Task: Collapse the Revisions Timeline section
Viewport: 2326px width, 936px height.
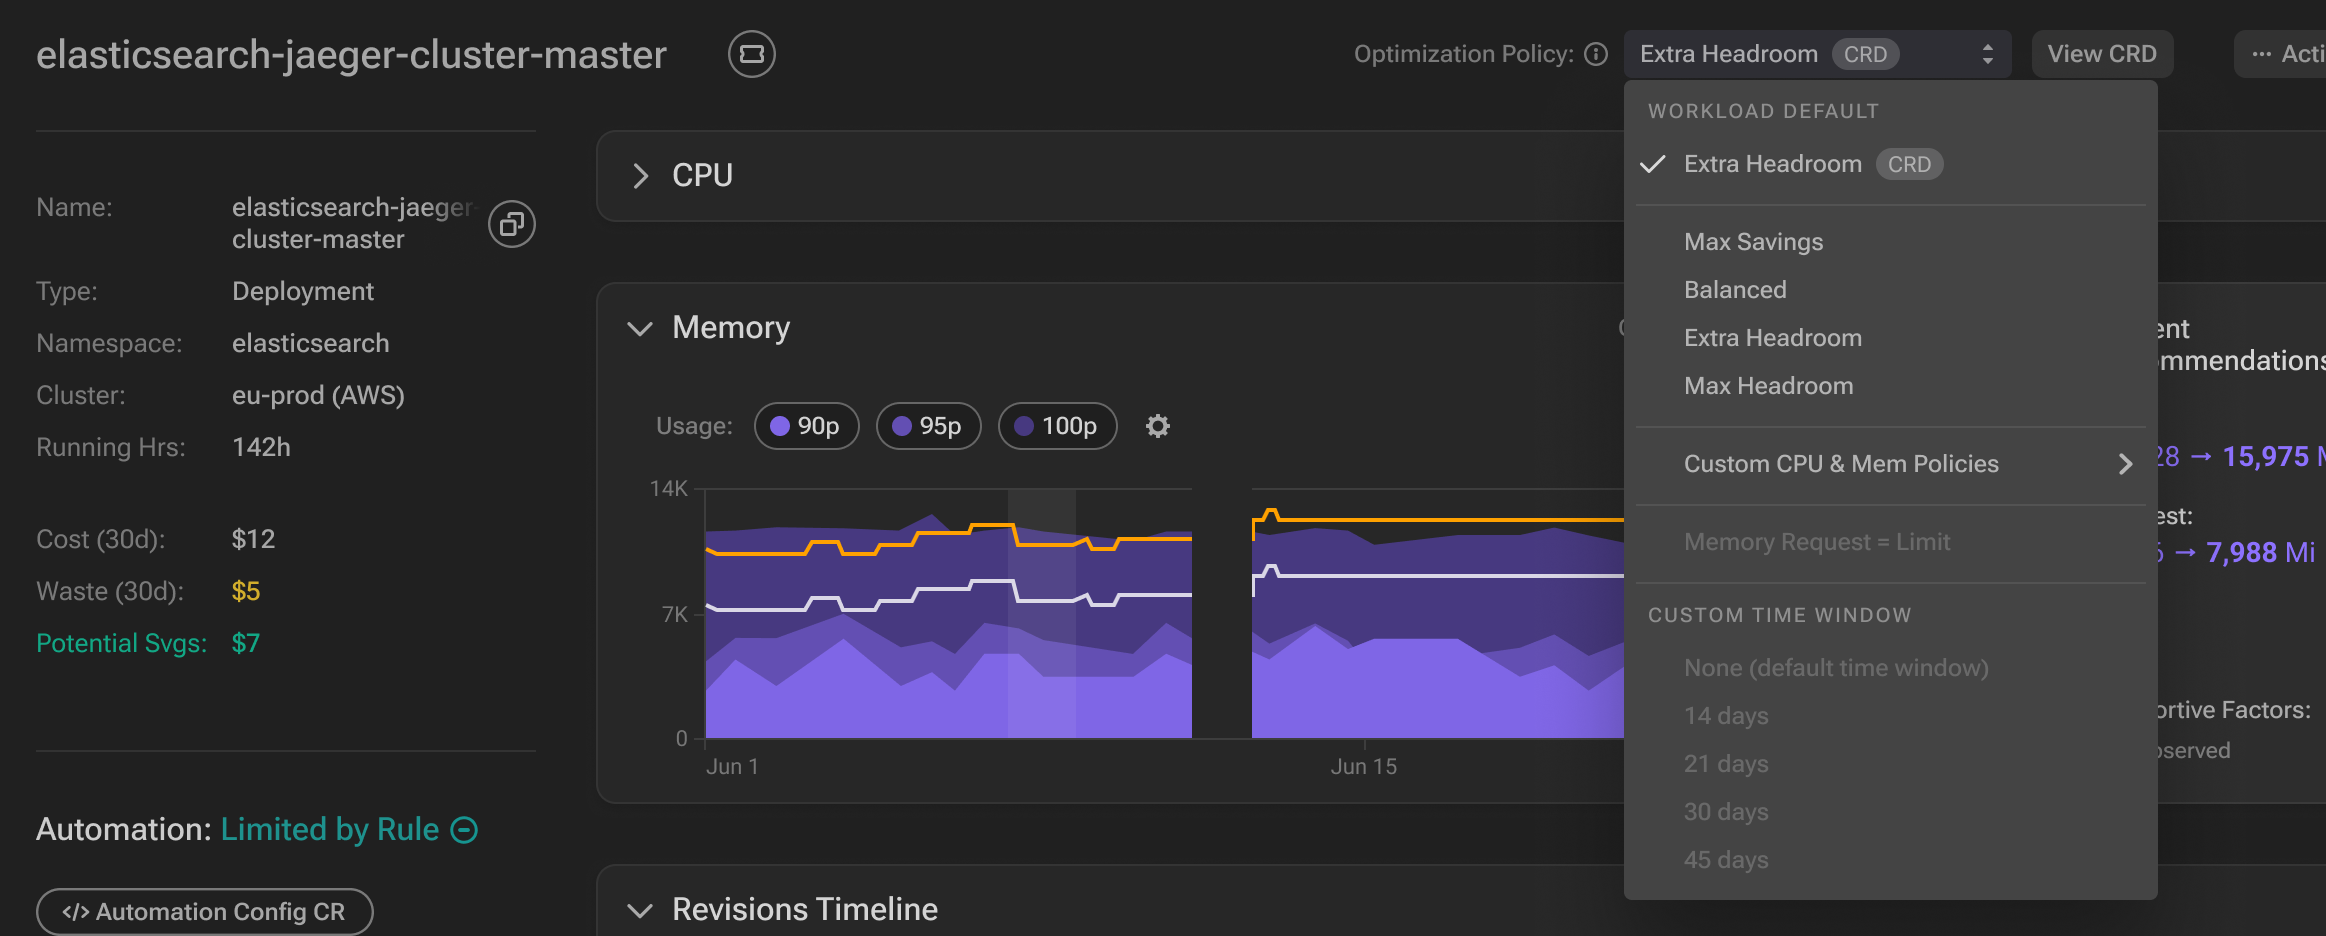Action: 640,910
